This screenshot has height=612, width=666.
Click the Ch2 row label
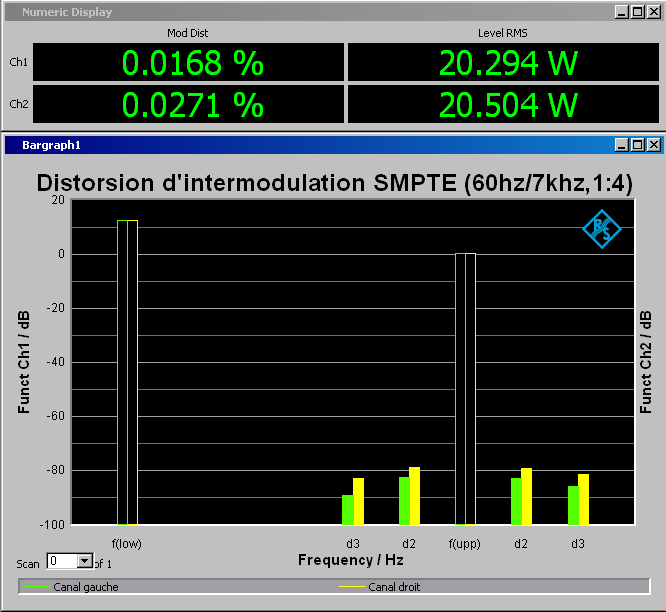tap(19, 104)
